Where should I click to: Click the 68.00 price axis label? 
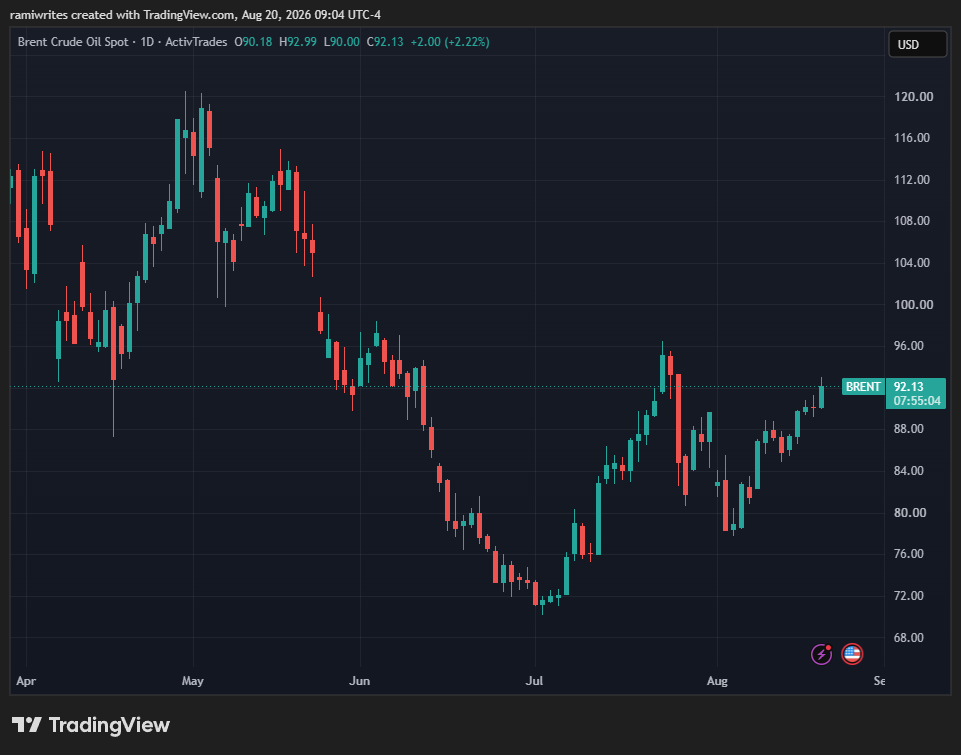(x=908, y=638)
